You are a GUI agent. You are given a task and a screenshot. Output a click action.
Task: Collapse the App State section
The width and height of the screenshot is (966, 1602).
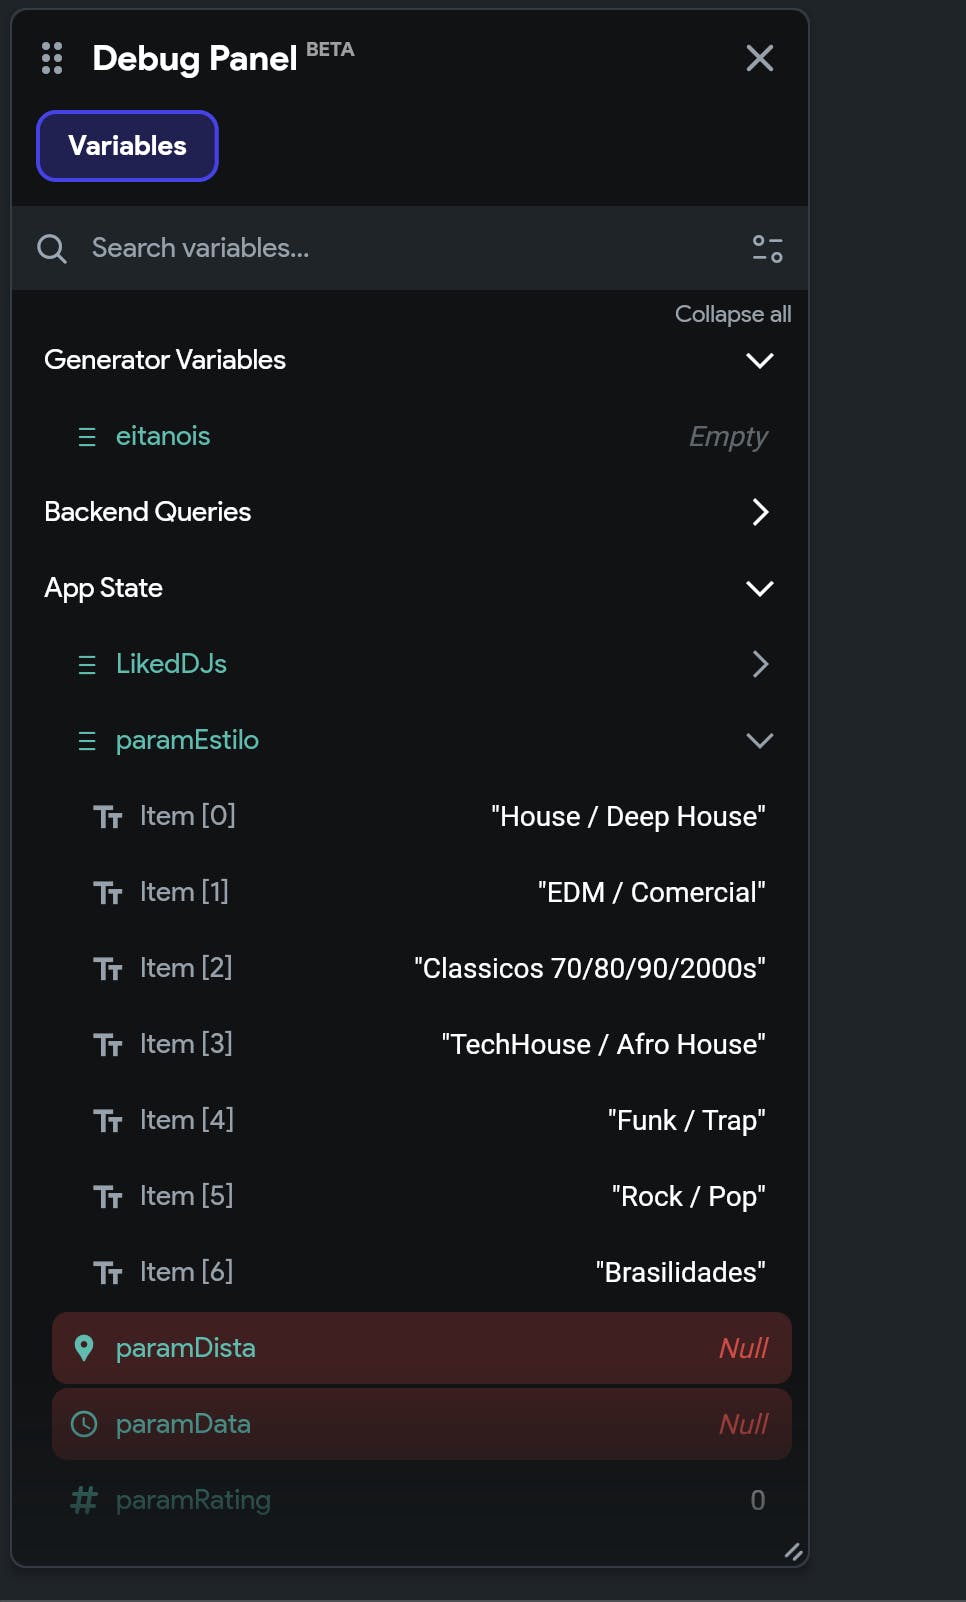click(x=760, y=588)
